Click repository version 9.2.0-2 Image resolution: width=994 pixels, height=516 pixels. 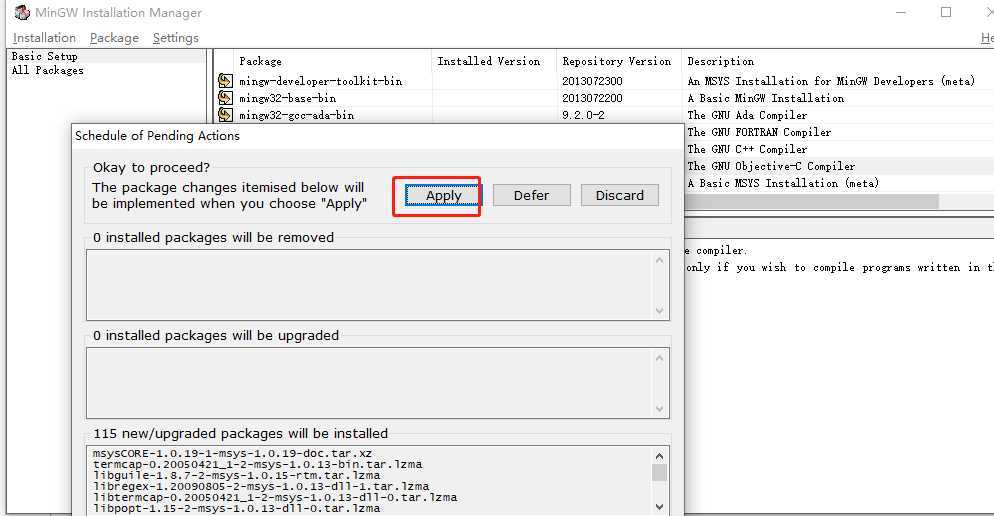[x=583, y=115]
